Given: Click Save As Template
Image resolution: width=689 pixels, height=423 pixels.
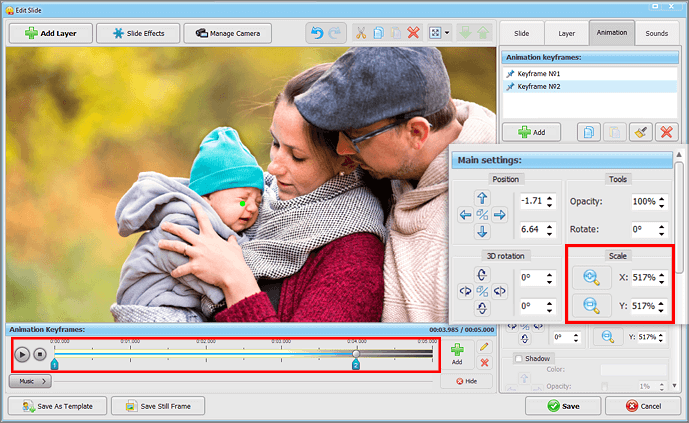Looking at the screenshot, I should [x=58, y=406].
